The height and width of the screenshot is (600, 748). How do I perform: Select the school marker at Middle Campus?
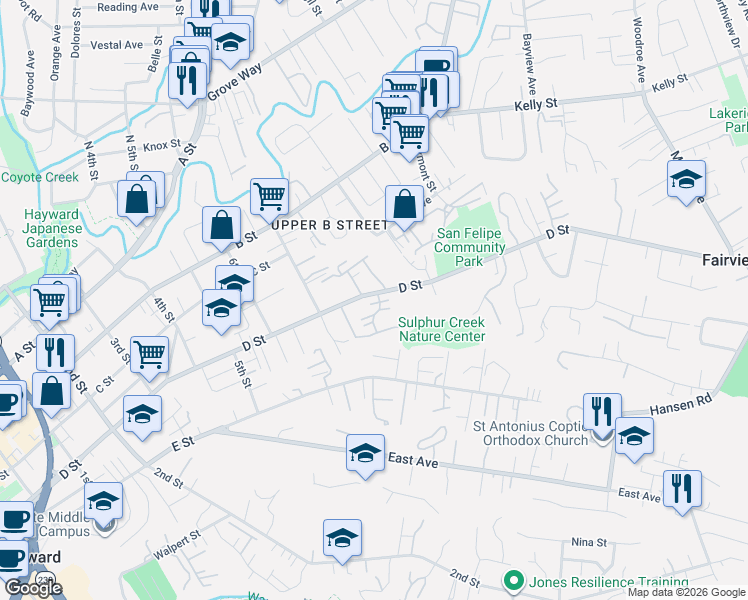[x=104, y=504]
